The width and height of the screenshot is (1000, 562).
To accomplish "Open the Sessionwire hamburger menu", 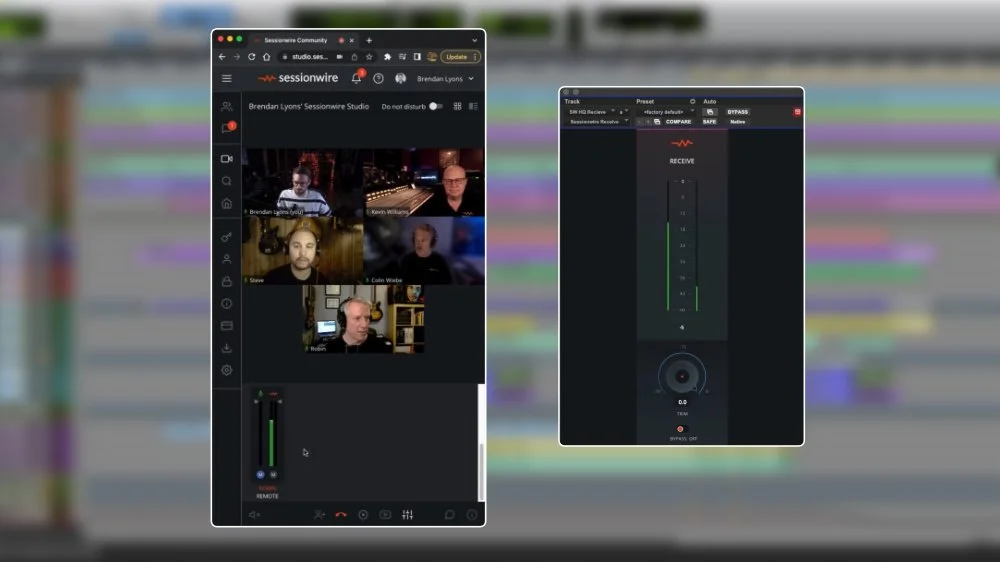I will coord(226,78).
